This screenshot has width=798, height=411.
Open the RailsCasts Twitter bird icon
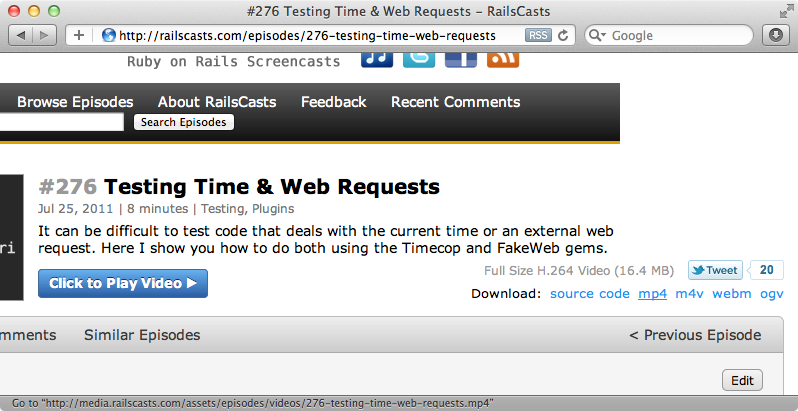[419, 58]
